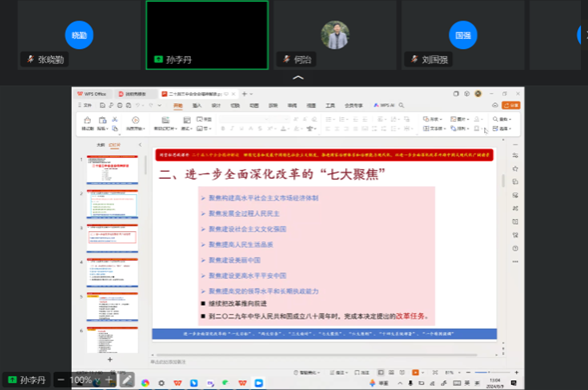Toggle Normal view button in status bar
The image size is (588, 390).
[x=381, y=372]
